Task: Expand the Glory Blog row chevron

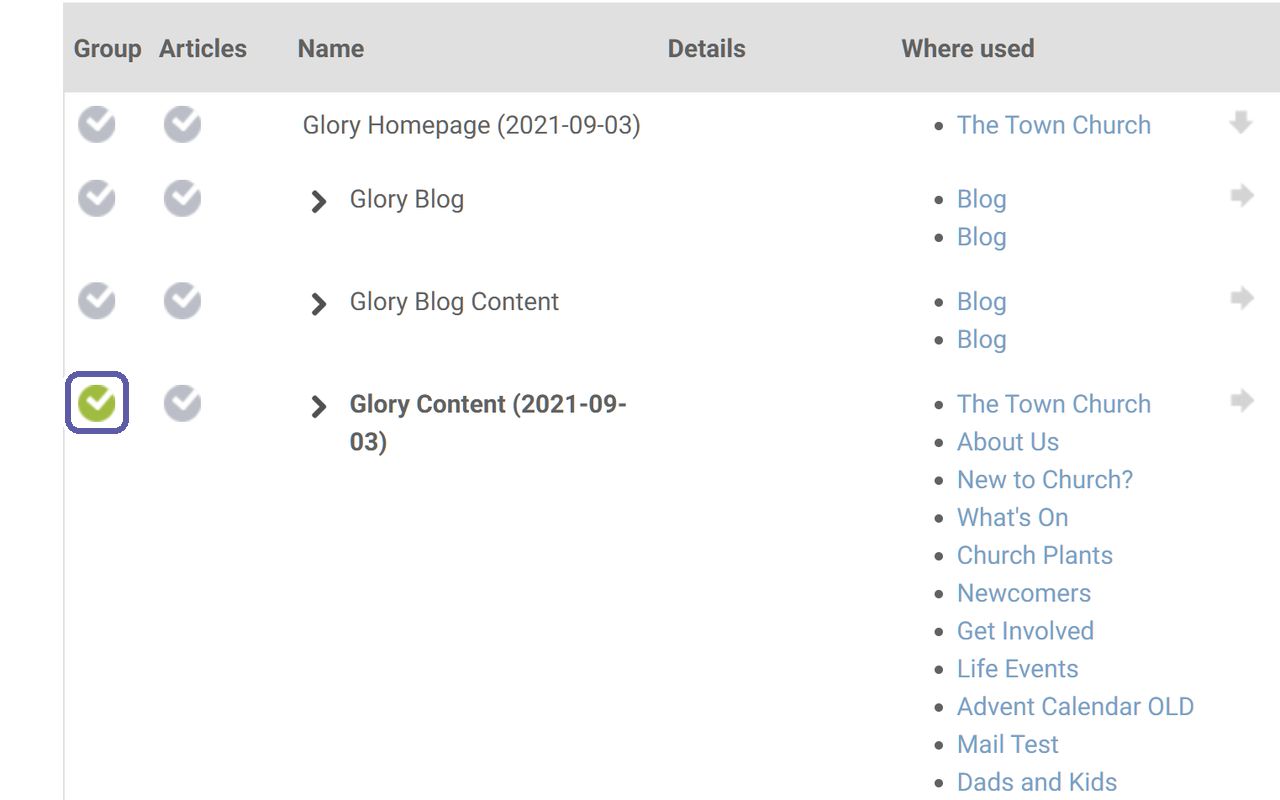Action: click(x=319, y=201)
